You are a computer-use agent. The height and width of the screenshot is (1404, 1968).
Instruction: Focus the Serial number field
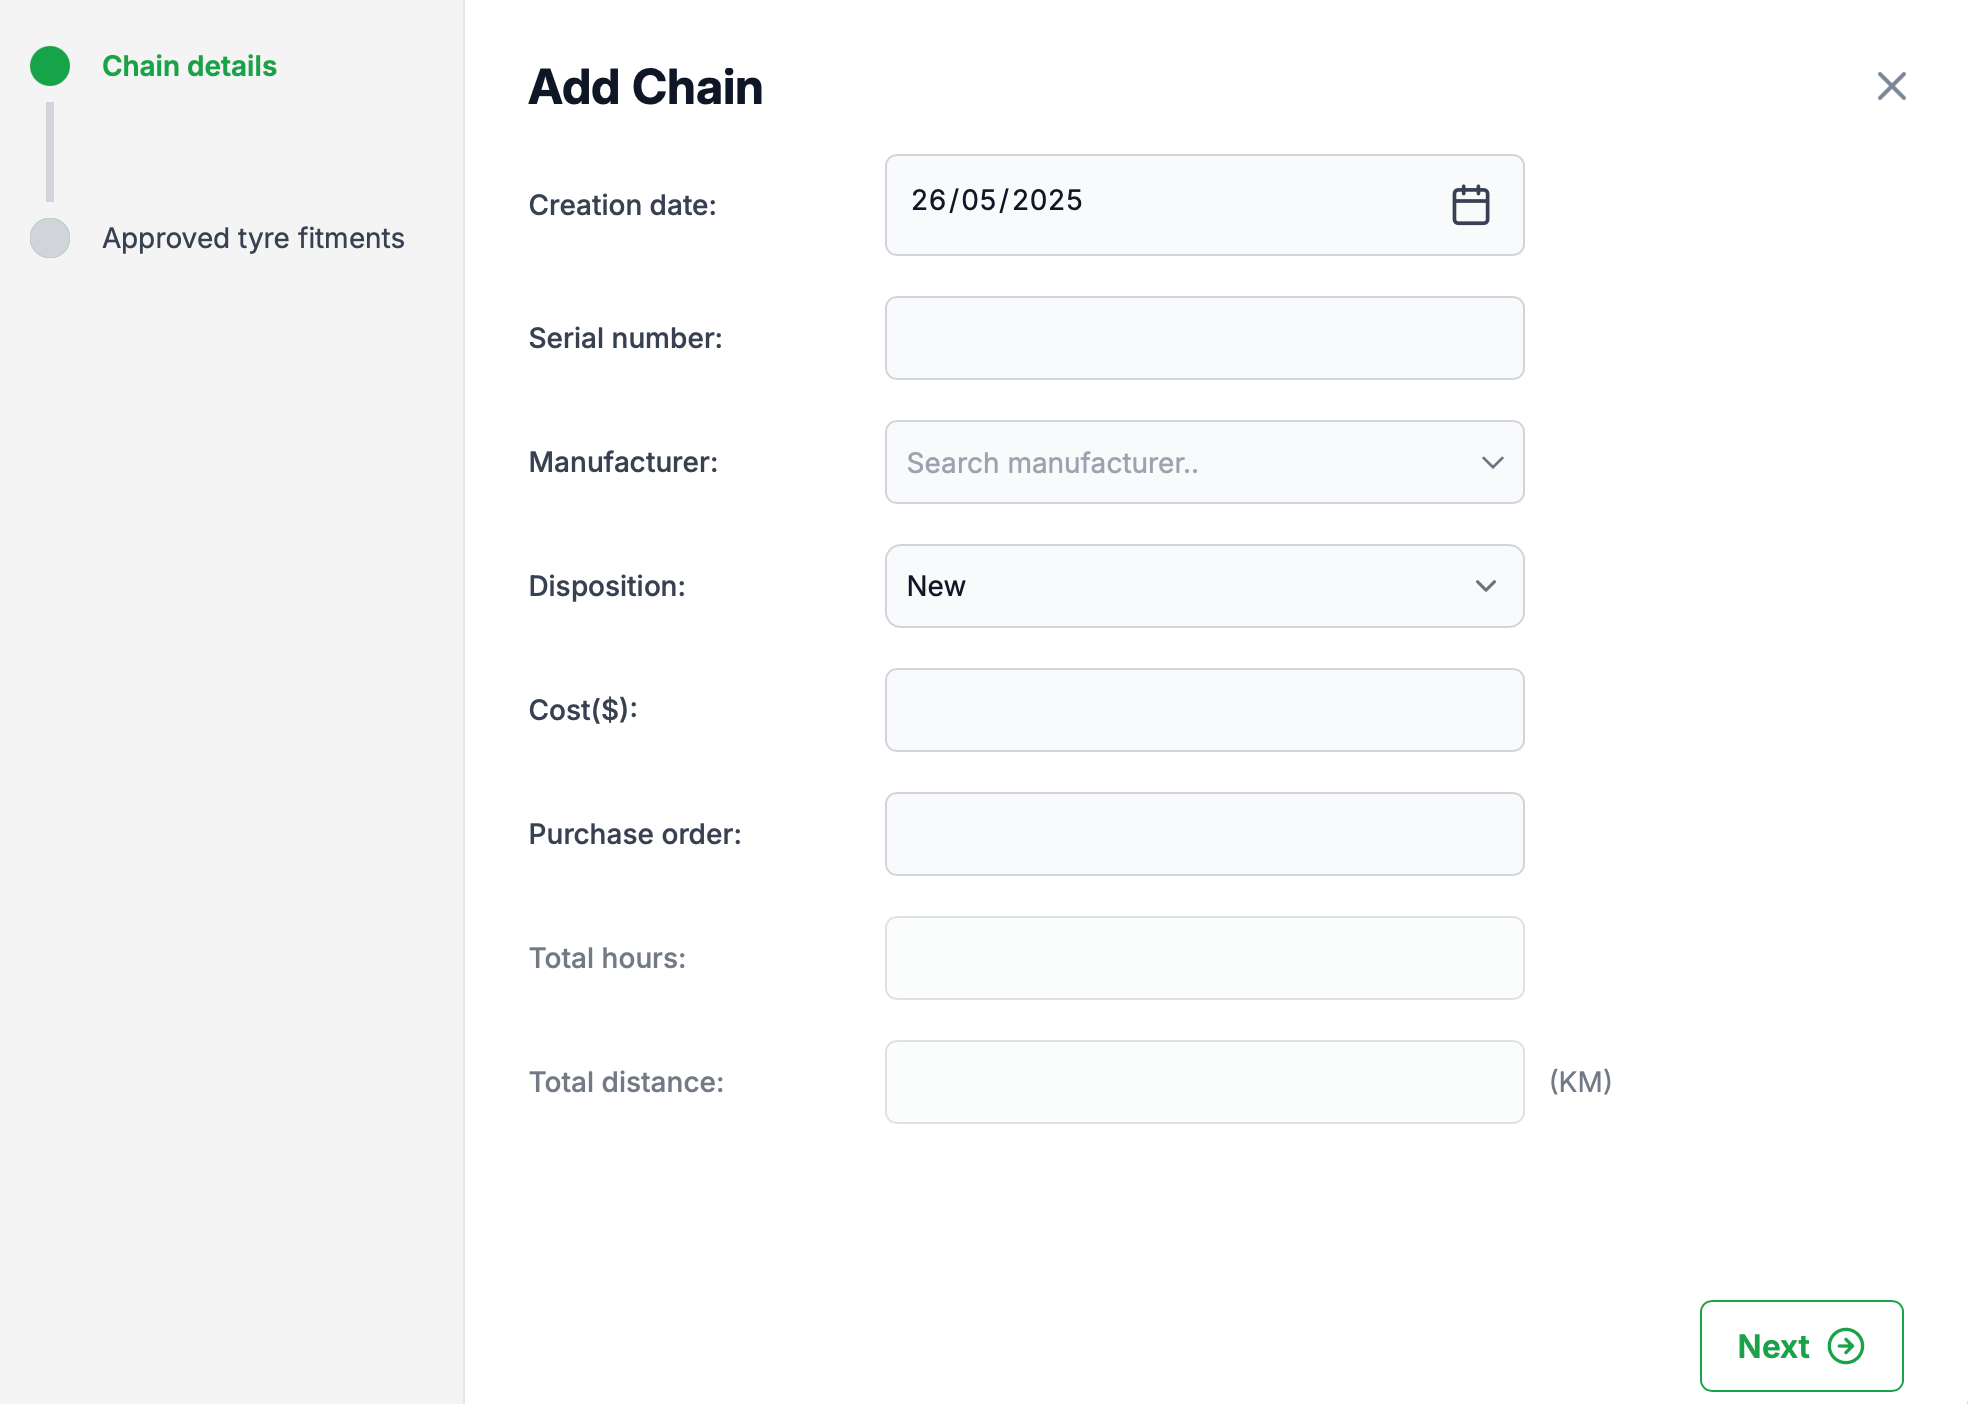click(1204, 338)
